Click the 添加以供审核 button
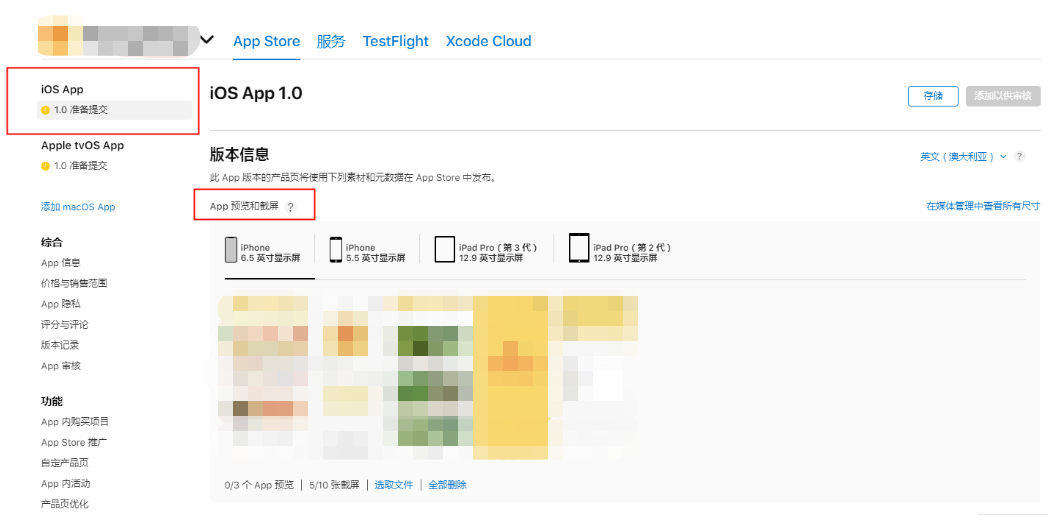This screenshot has width=1048, height=515. click(x=1003, y=96)
